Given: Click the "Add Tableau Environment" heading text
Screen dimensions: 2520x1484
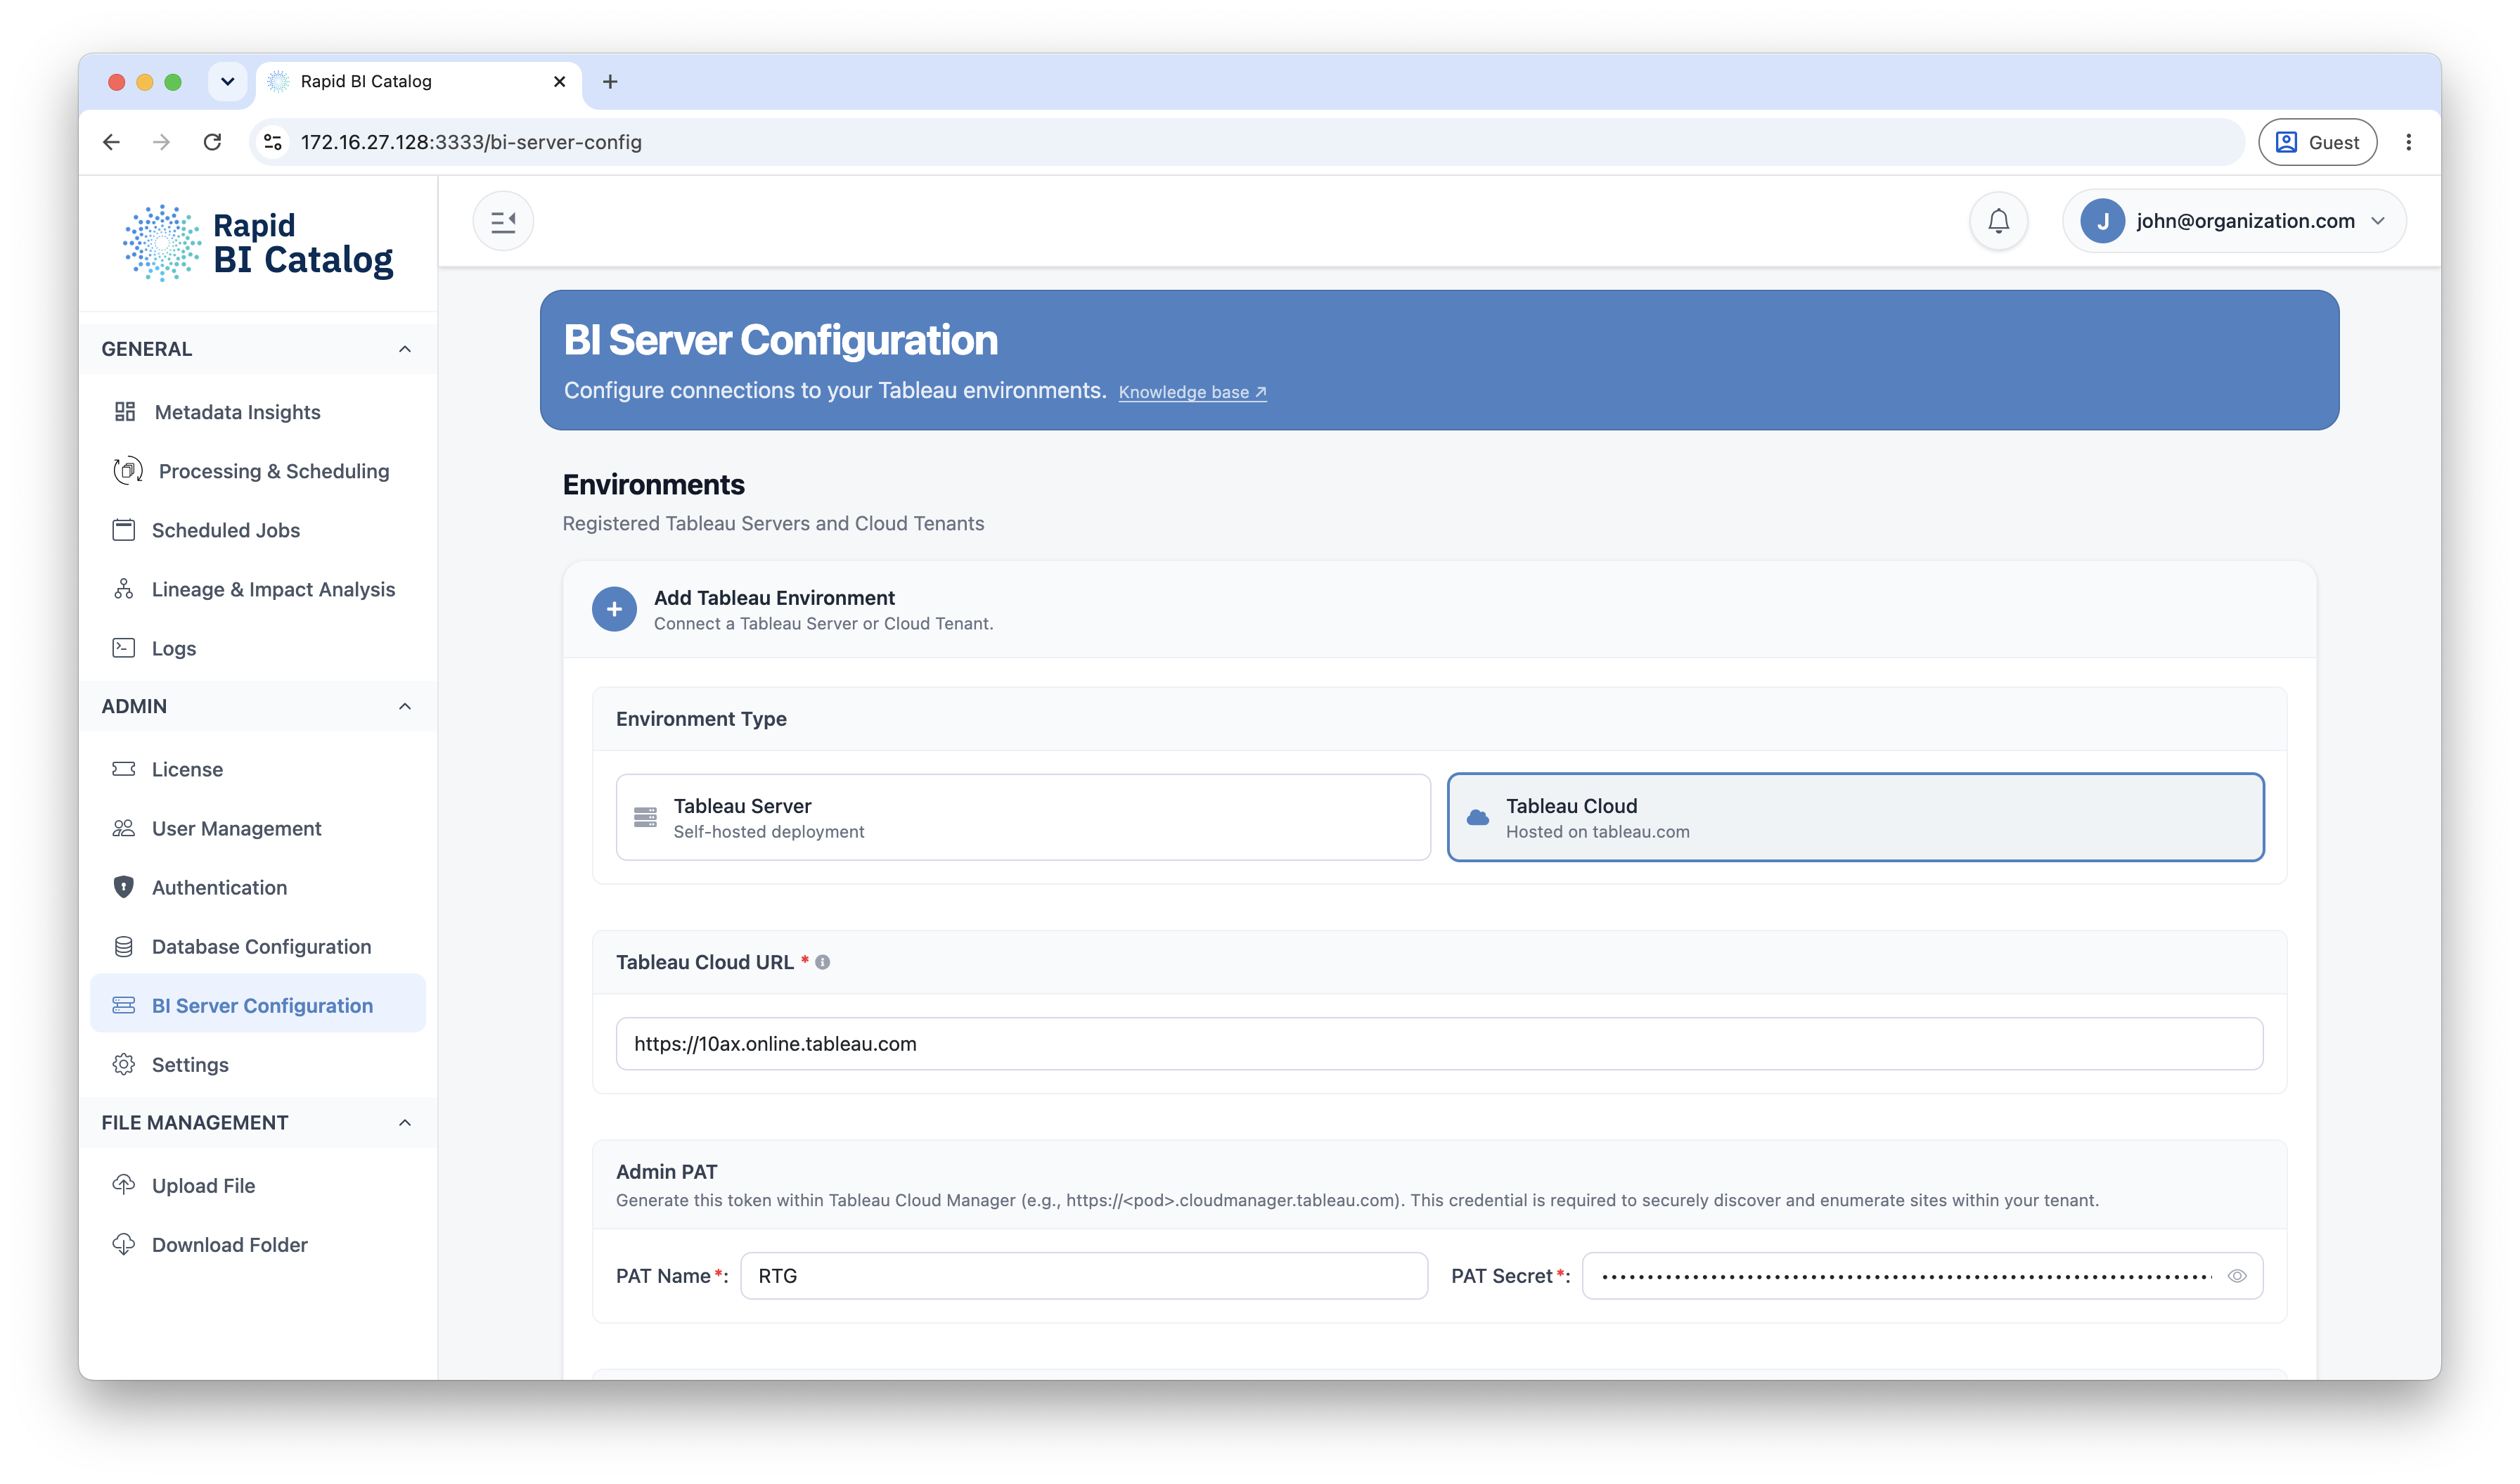Looking at the screenshot, I should coord(774,597).
